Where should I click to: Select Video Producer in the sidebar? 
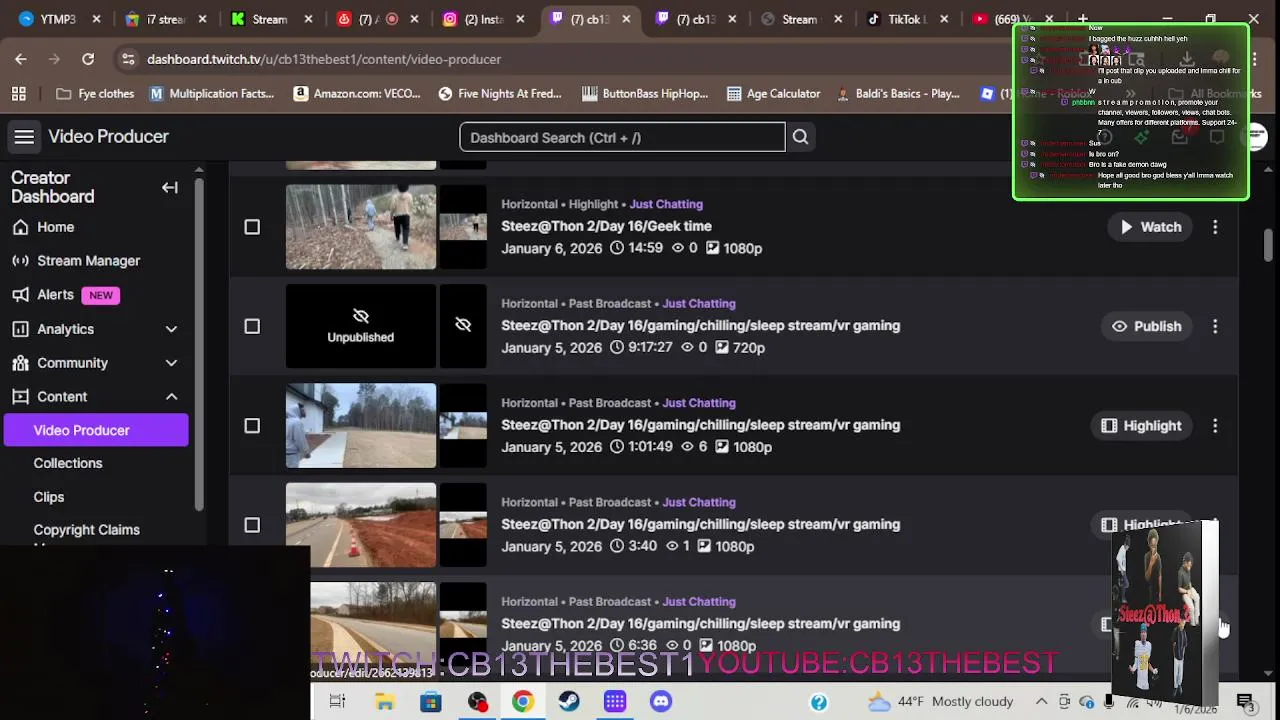coord(96,430)
